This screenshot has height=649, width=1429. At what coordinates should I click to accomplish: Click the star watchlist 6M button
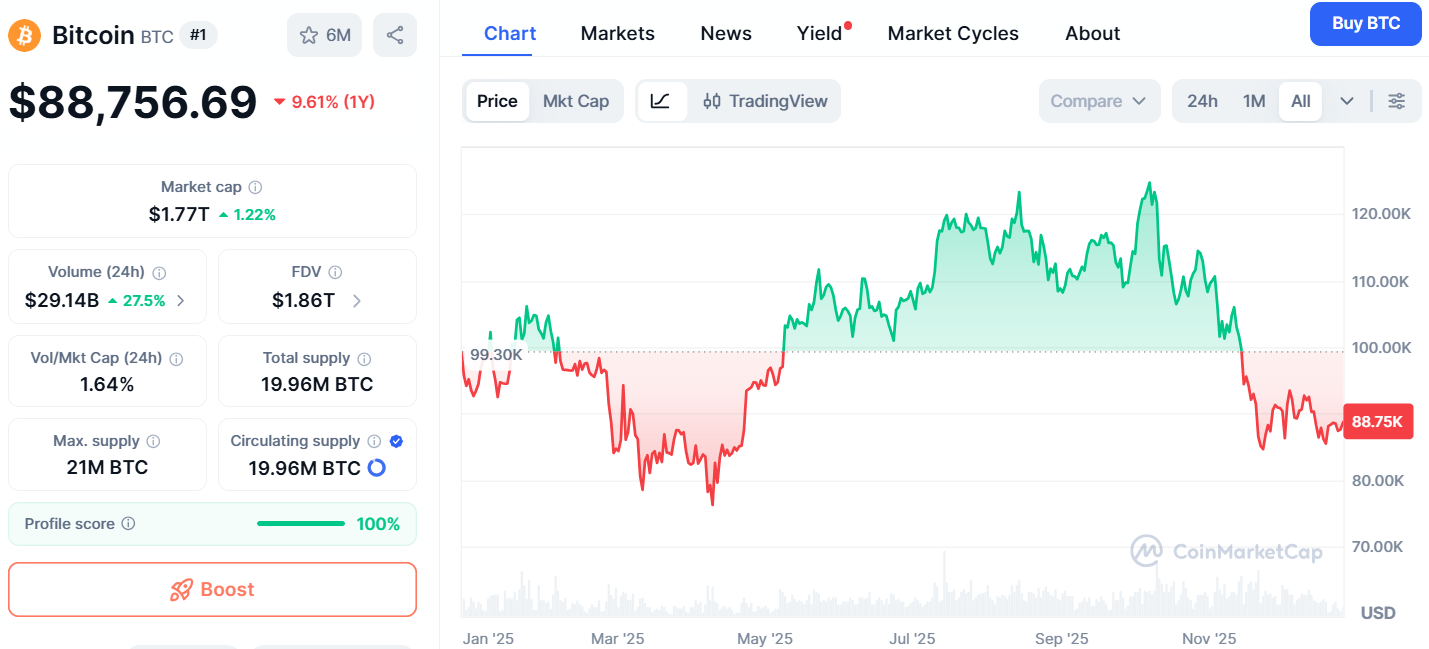(325, 35)
